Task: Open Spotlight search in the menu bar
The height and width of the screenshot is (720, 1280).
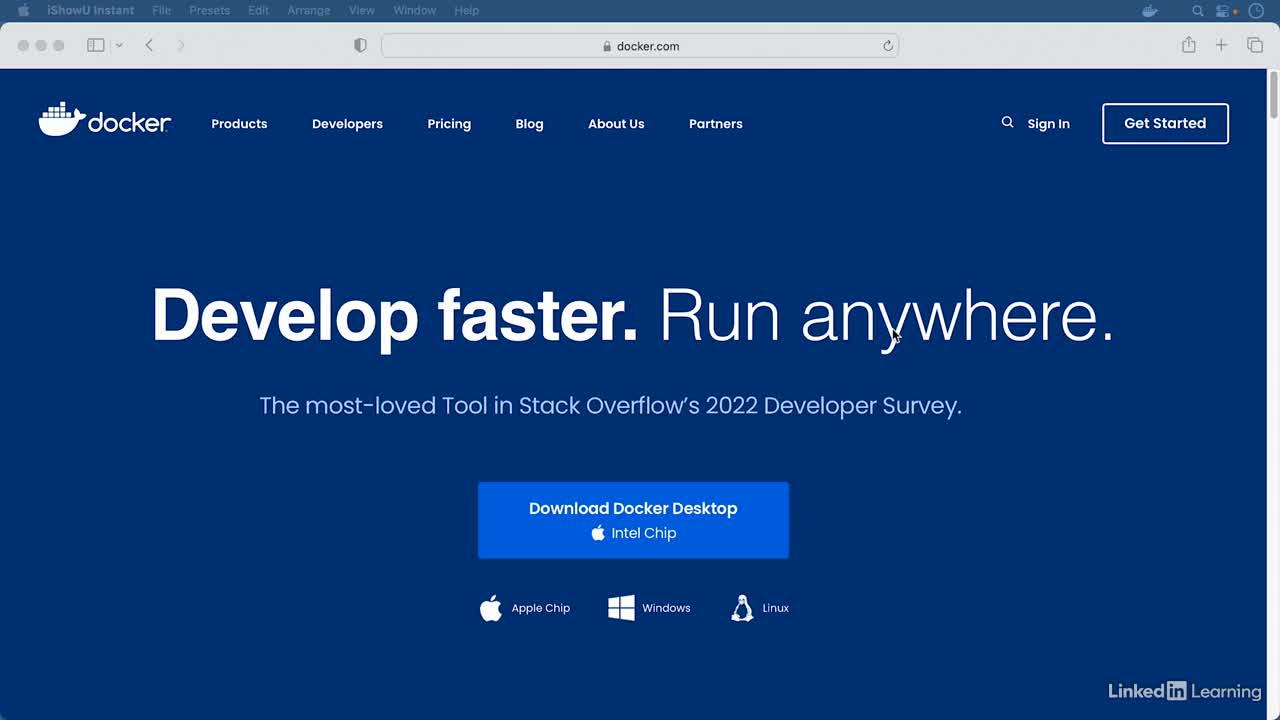Action: [1198, 11]
